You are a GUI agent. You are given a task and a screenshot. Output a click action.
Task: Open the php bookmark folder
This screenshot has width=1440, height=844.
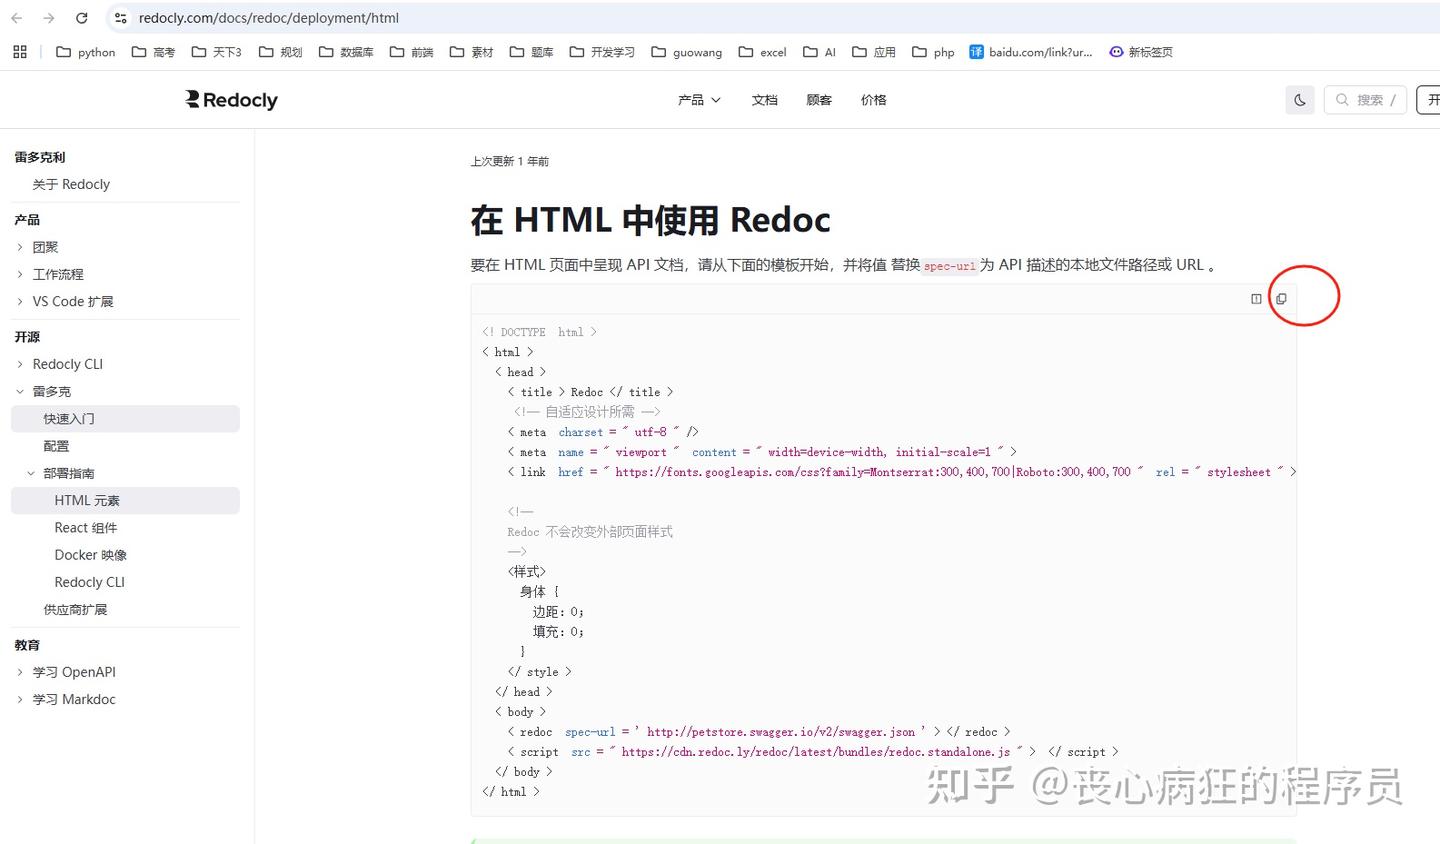(x=934, y=52)
